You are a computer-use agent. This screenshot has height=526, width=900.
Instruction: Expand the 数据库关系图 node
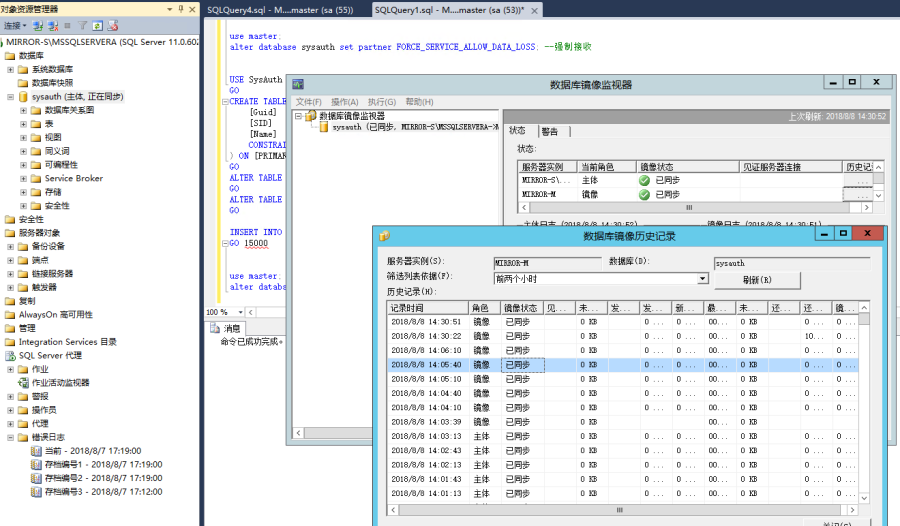tap(24, 110)
